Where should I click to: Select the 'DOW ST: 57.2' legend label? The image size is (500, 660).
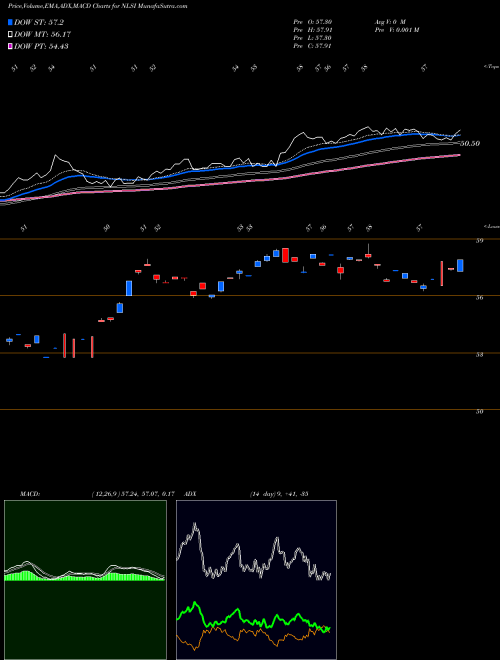pos(39,22)
